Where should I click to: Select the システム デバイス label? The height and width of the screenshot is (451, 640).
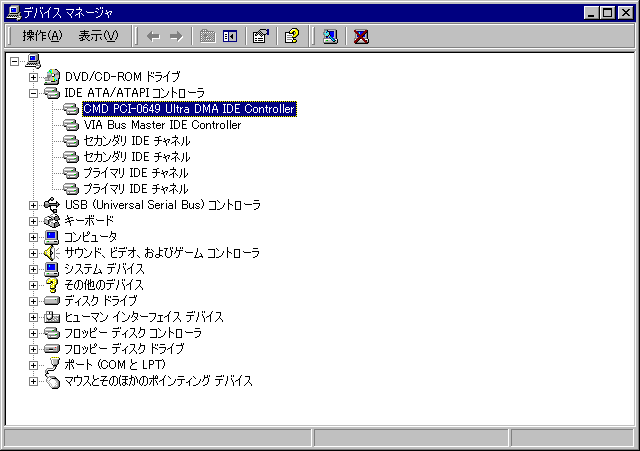(x=104, y=269)
